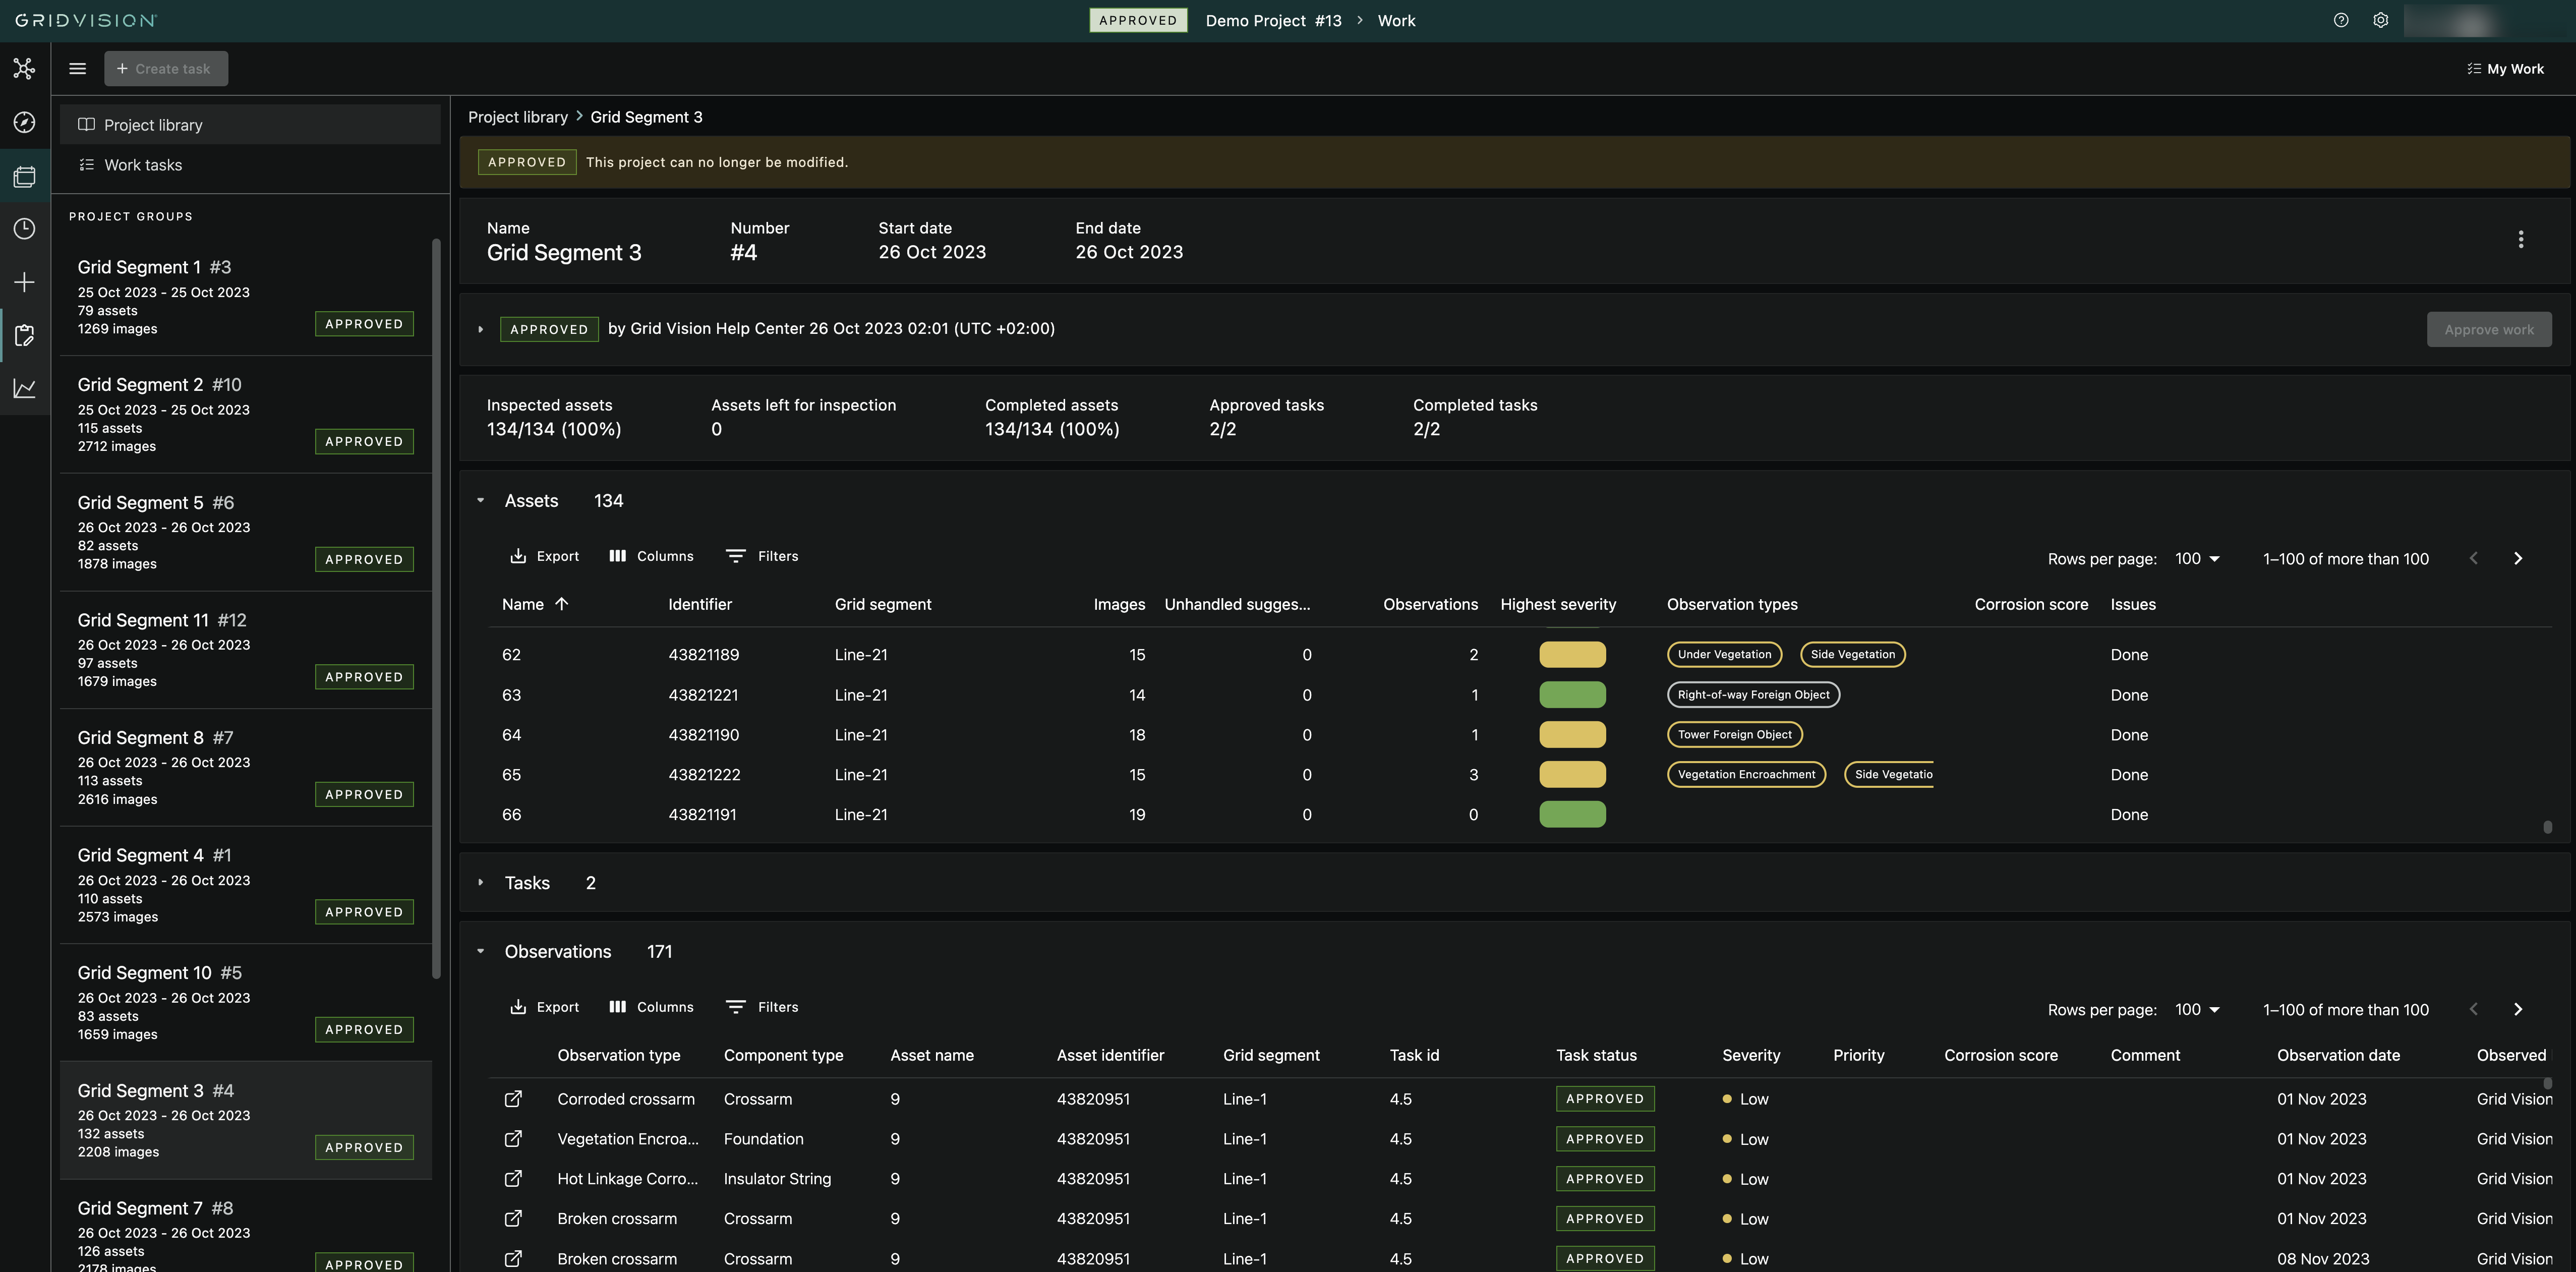Toggle the hamburger menu above Project library
The width and height of the screenshot is (2576, 1272).
coord(77,68)
